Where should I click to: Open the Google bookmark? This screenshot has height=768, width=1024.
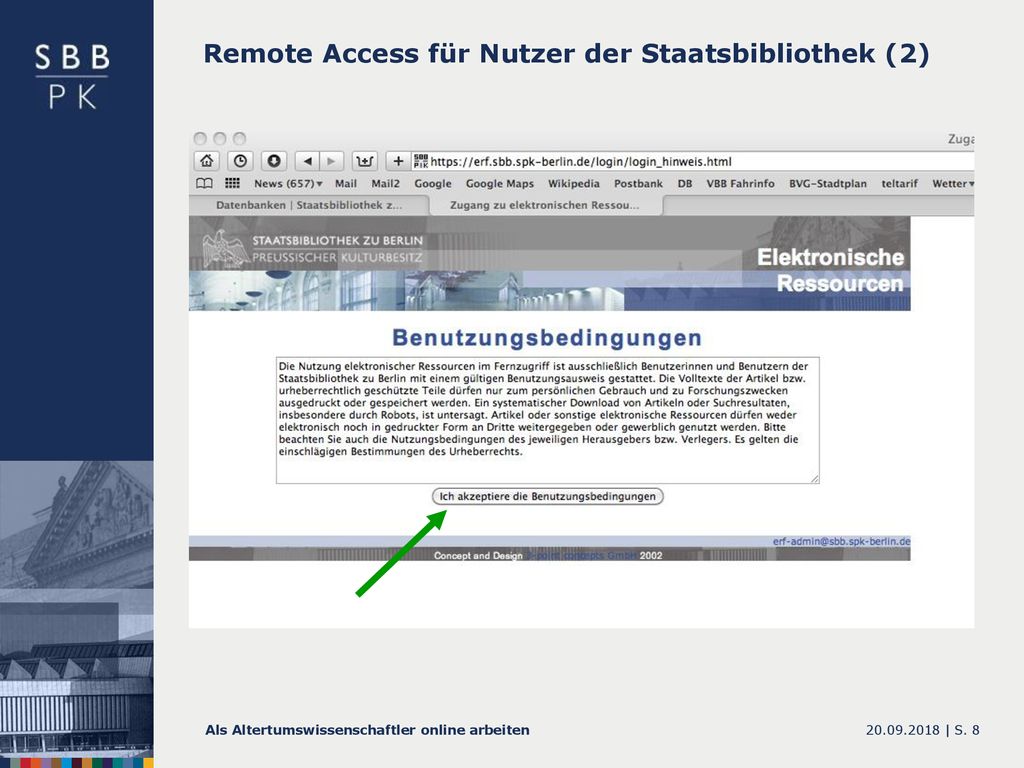(x=432, y=184)
